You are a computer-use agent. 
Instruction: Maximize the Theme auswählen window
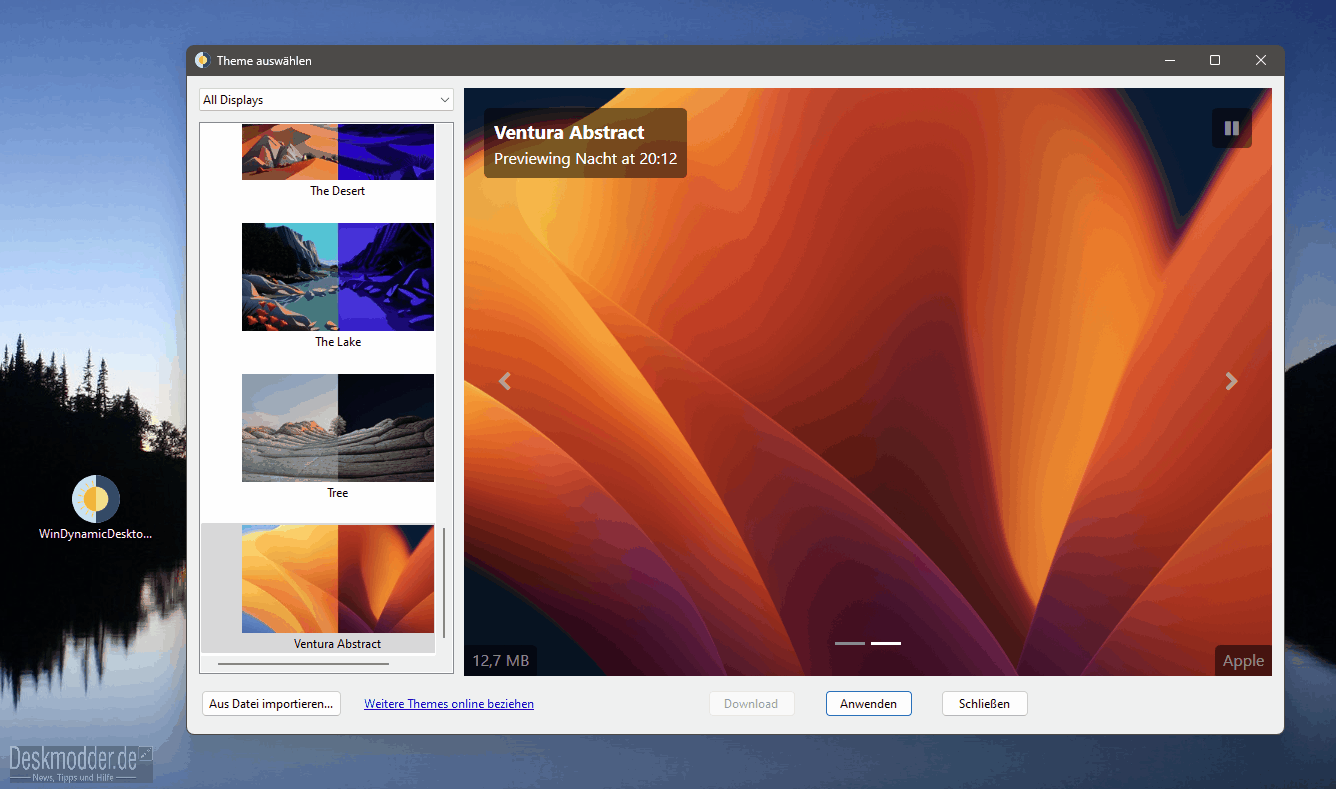1215,60
